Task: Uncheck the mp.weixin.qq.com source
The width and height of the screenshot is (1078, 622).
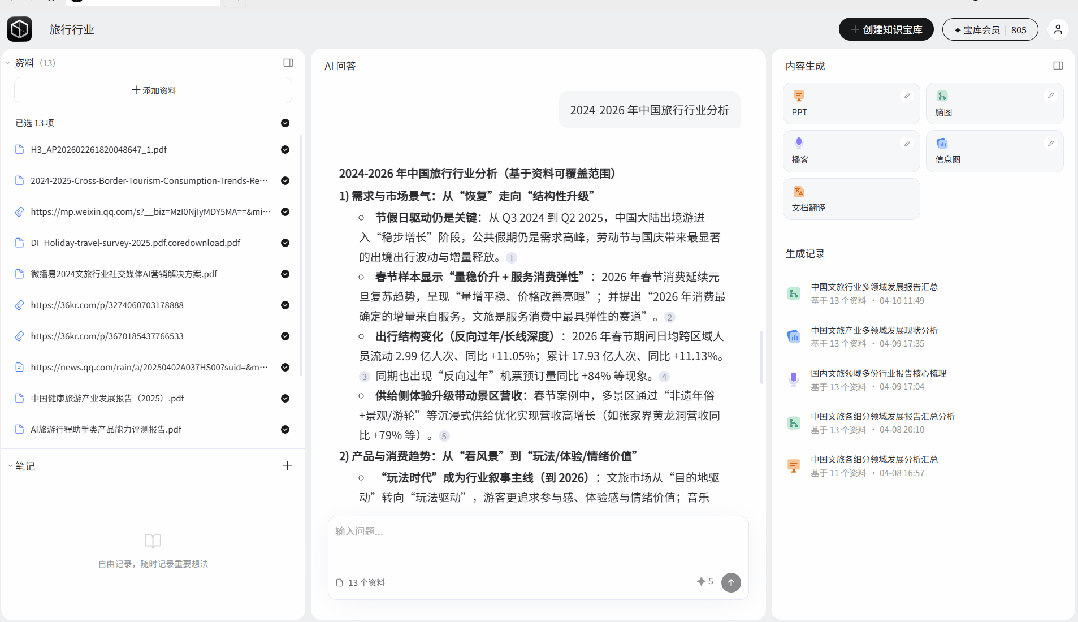Action: [x=285, y=212]
